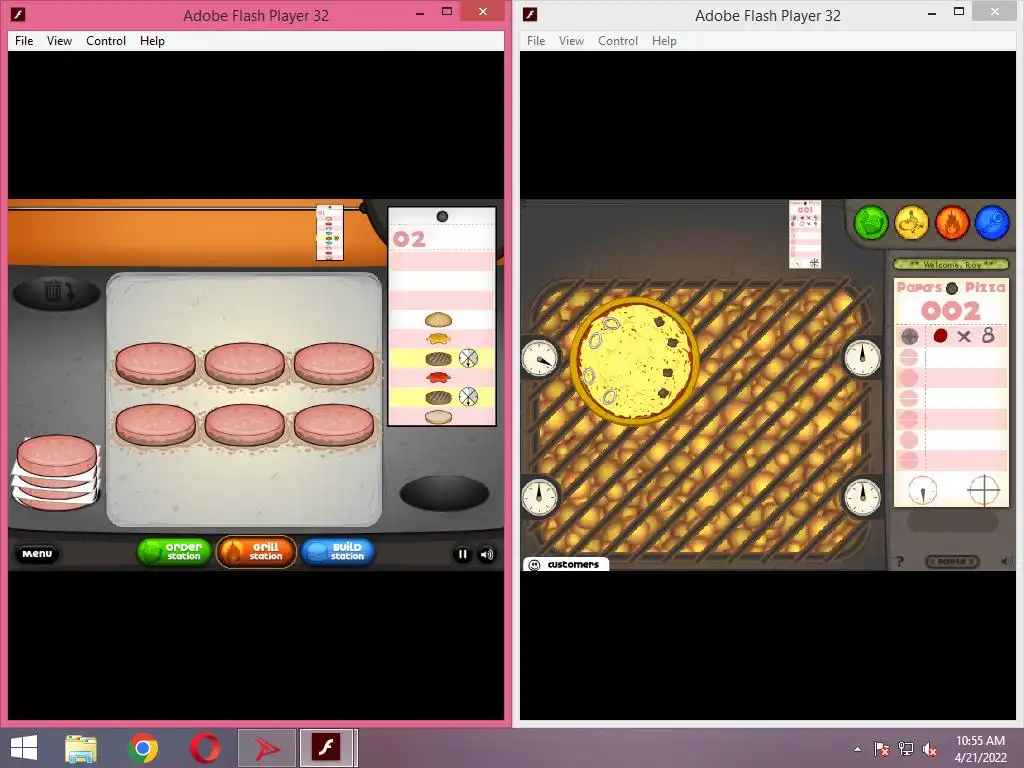1024x768 pixels.
Task: Launch Opera browser from the taskbar
Action: pos(205,748)
